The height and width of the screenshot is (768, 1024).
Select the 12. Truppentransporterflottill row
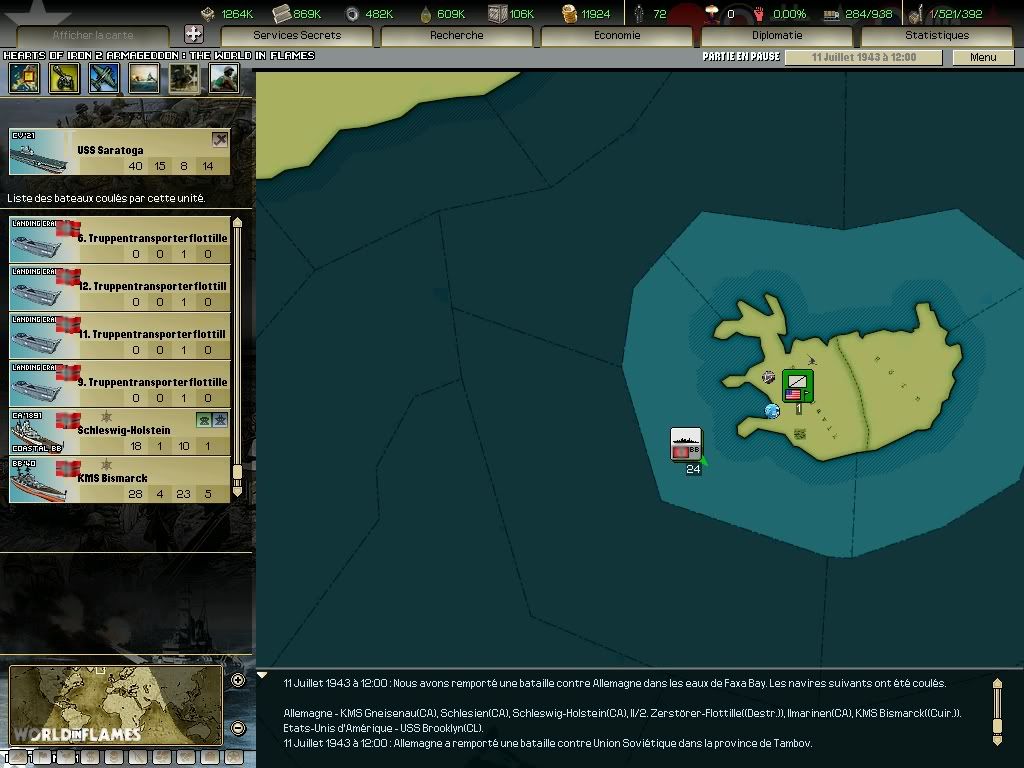click(120, 287)
